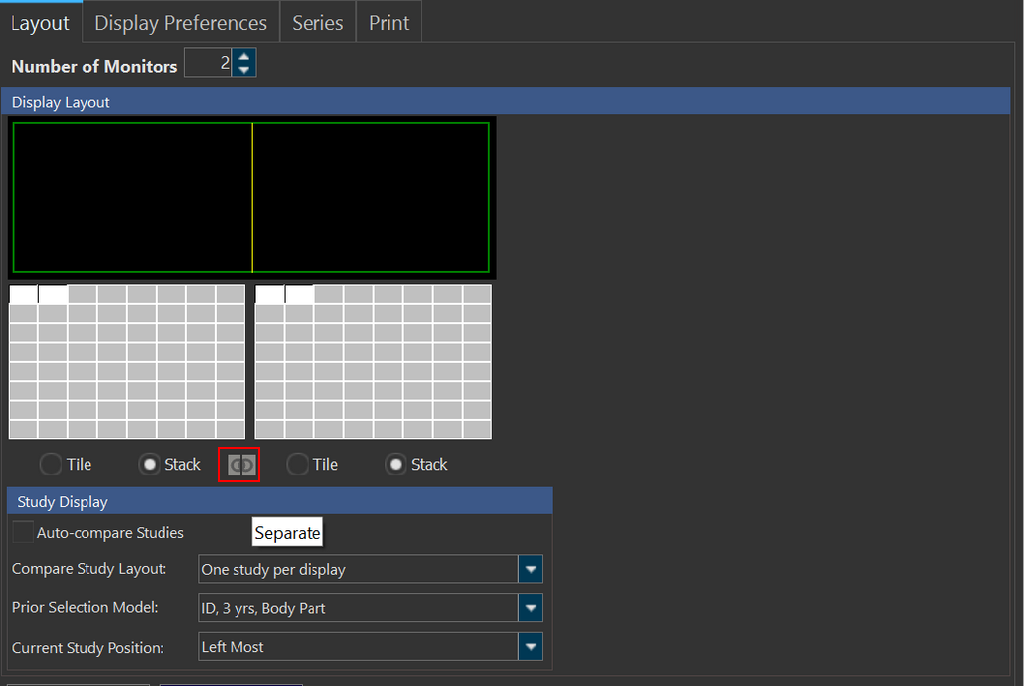Viewport: 1024px width, 686px height.
Task: Expand the Current Study Position dropdown
Action: tap(530, 647)
